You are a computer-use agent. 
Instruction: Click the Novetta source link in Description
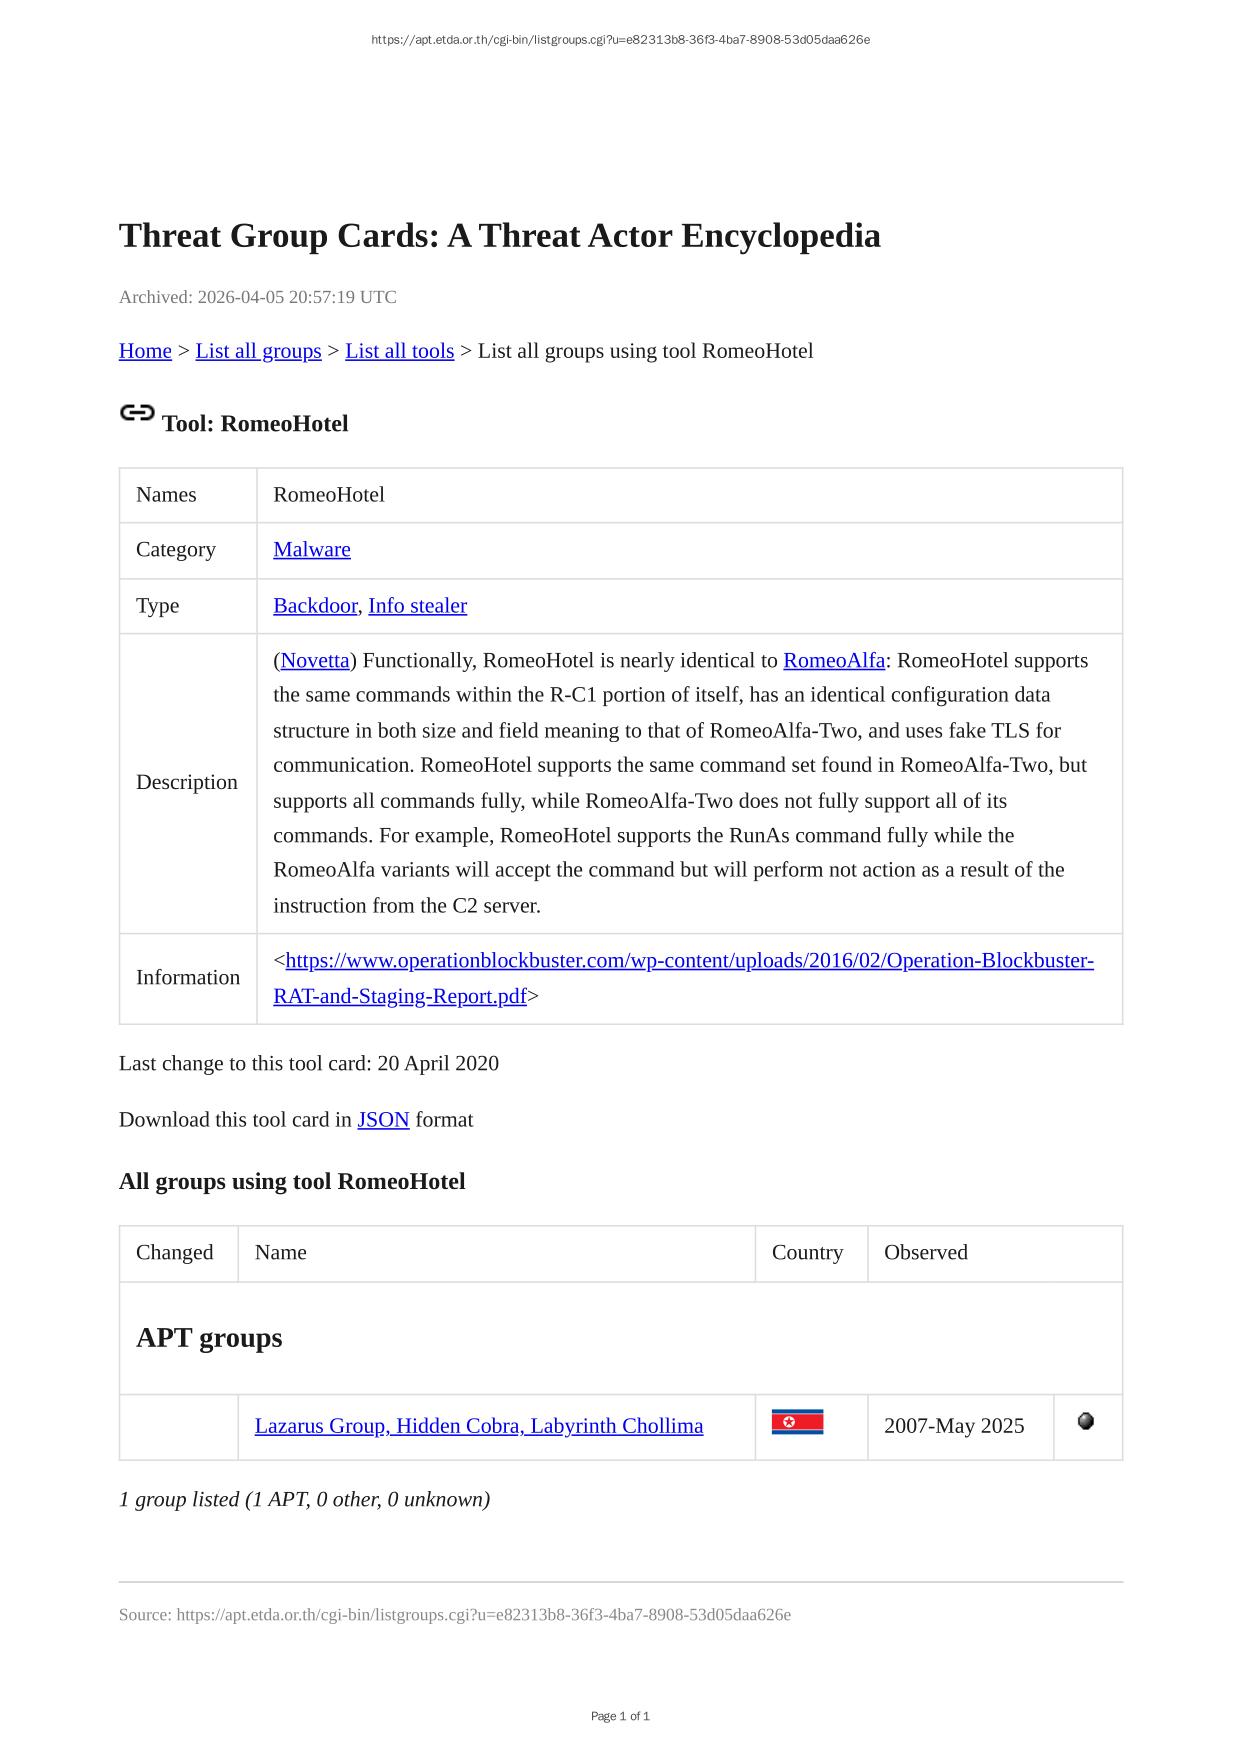(315, 660)
